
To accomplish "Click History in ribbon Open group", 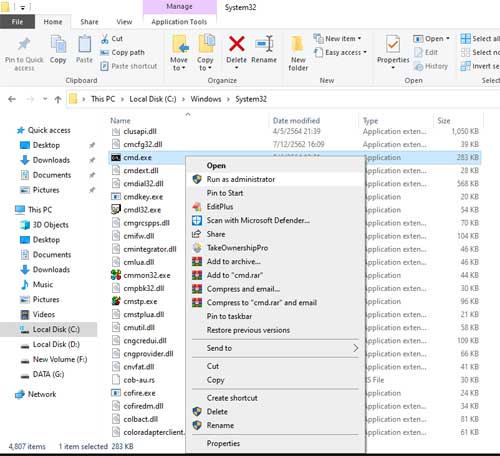I will (431, 66).
